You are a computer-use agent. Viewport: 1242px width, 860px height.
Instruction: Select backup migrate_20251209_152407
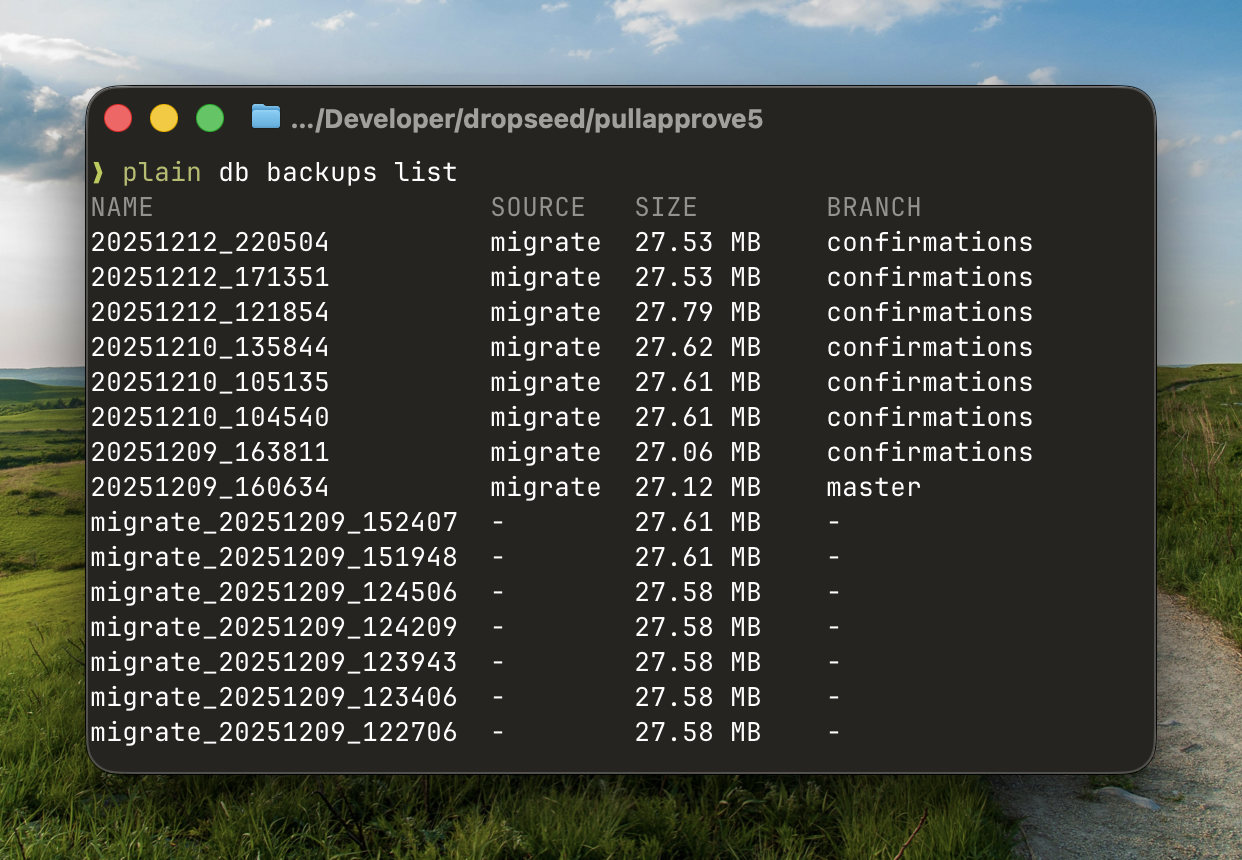pyautogui.click(x=274, y=523)
